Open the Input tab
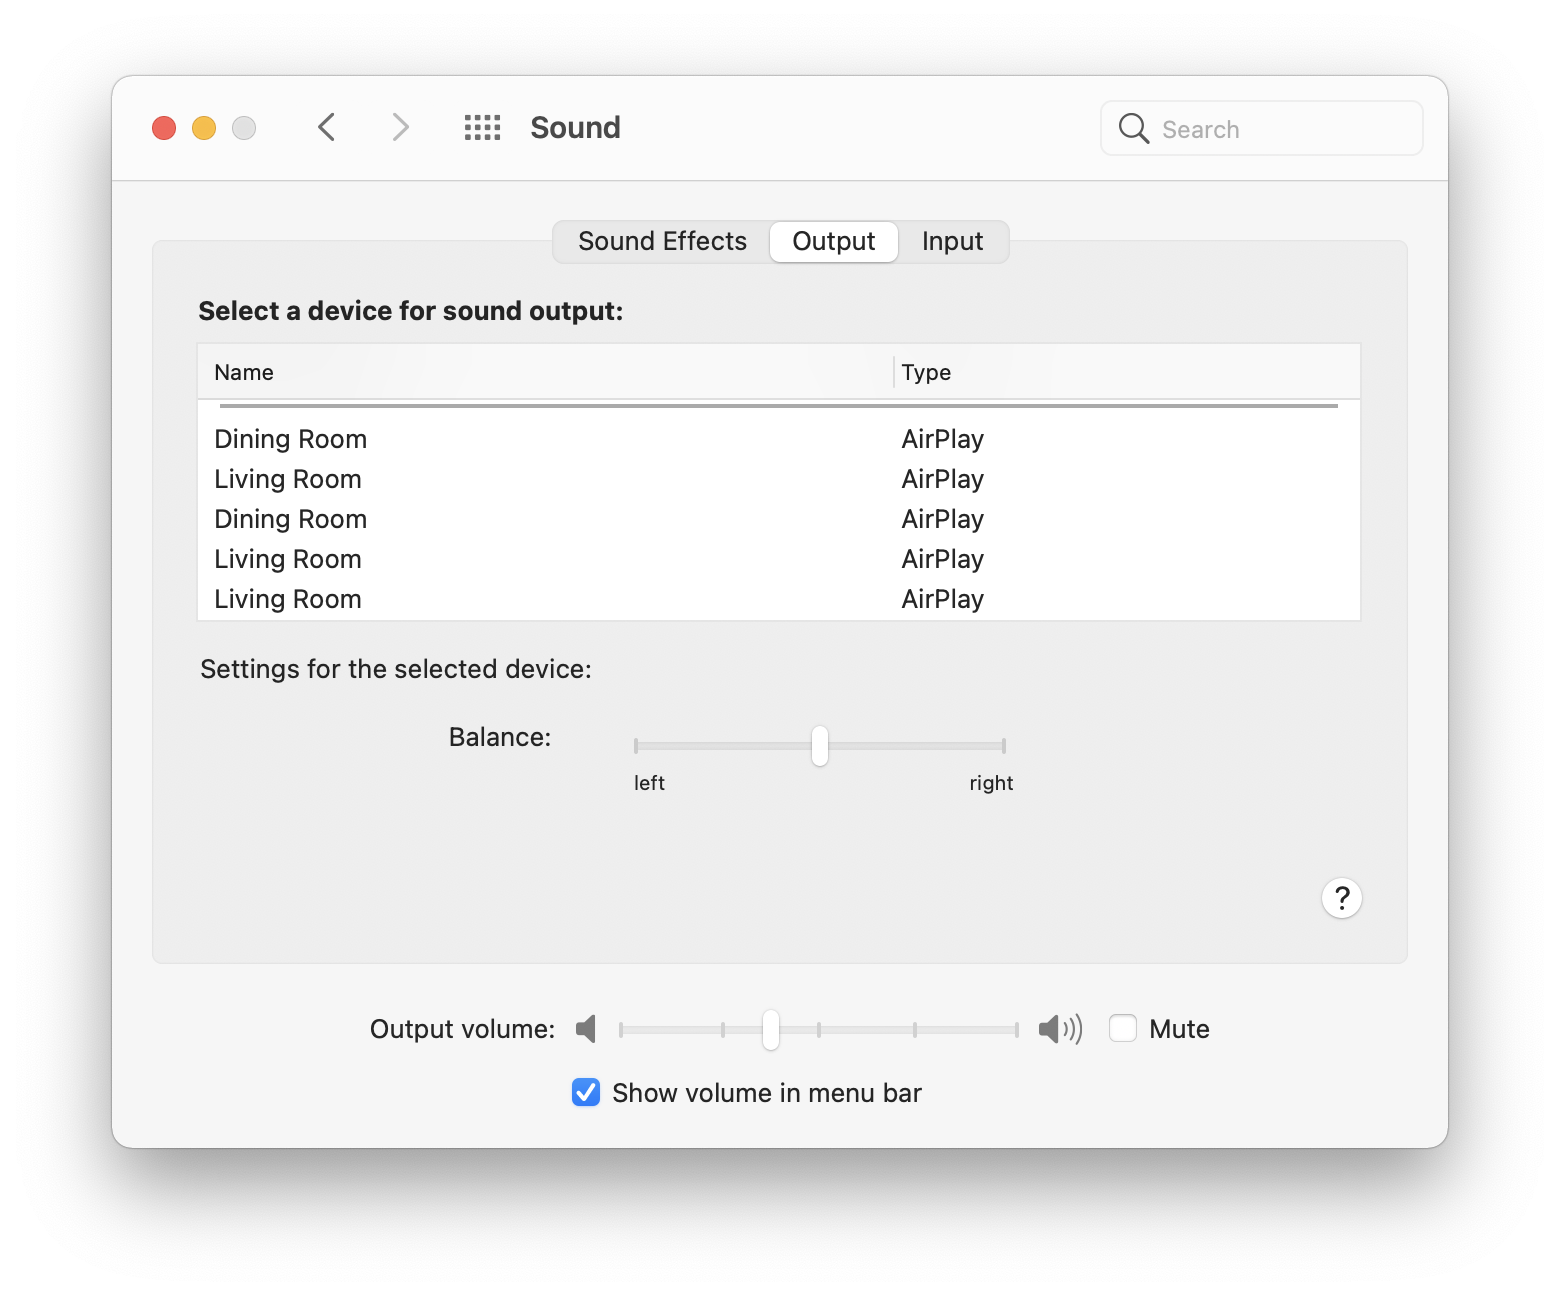This screenshot has width=1560, height=1296. point(952,242)
